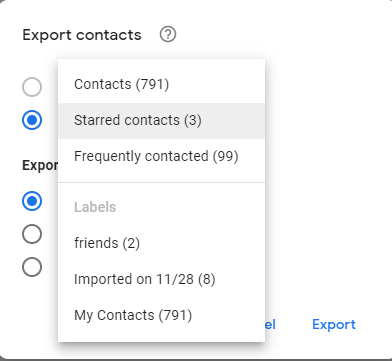This screenshot has height=361, width=392.
Task: Choose the second export format radio button
Action: point(32,234)
